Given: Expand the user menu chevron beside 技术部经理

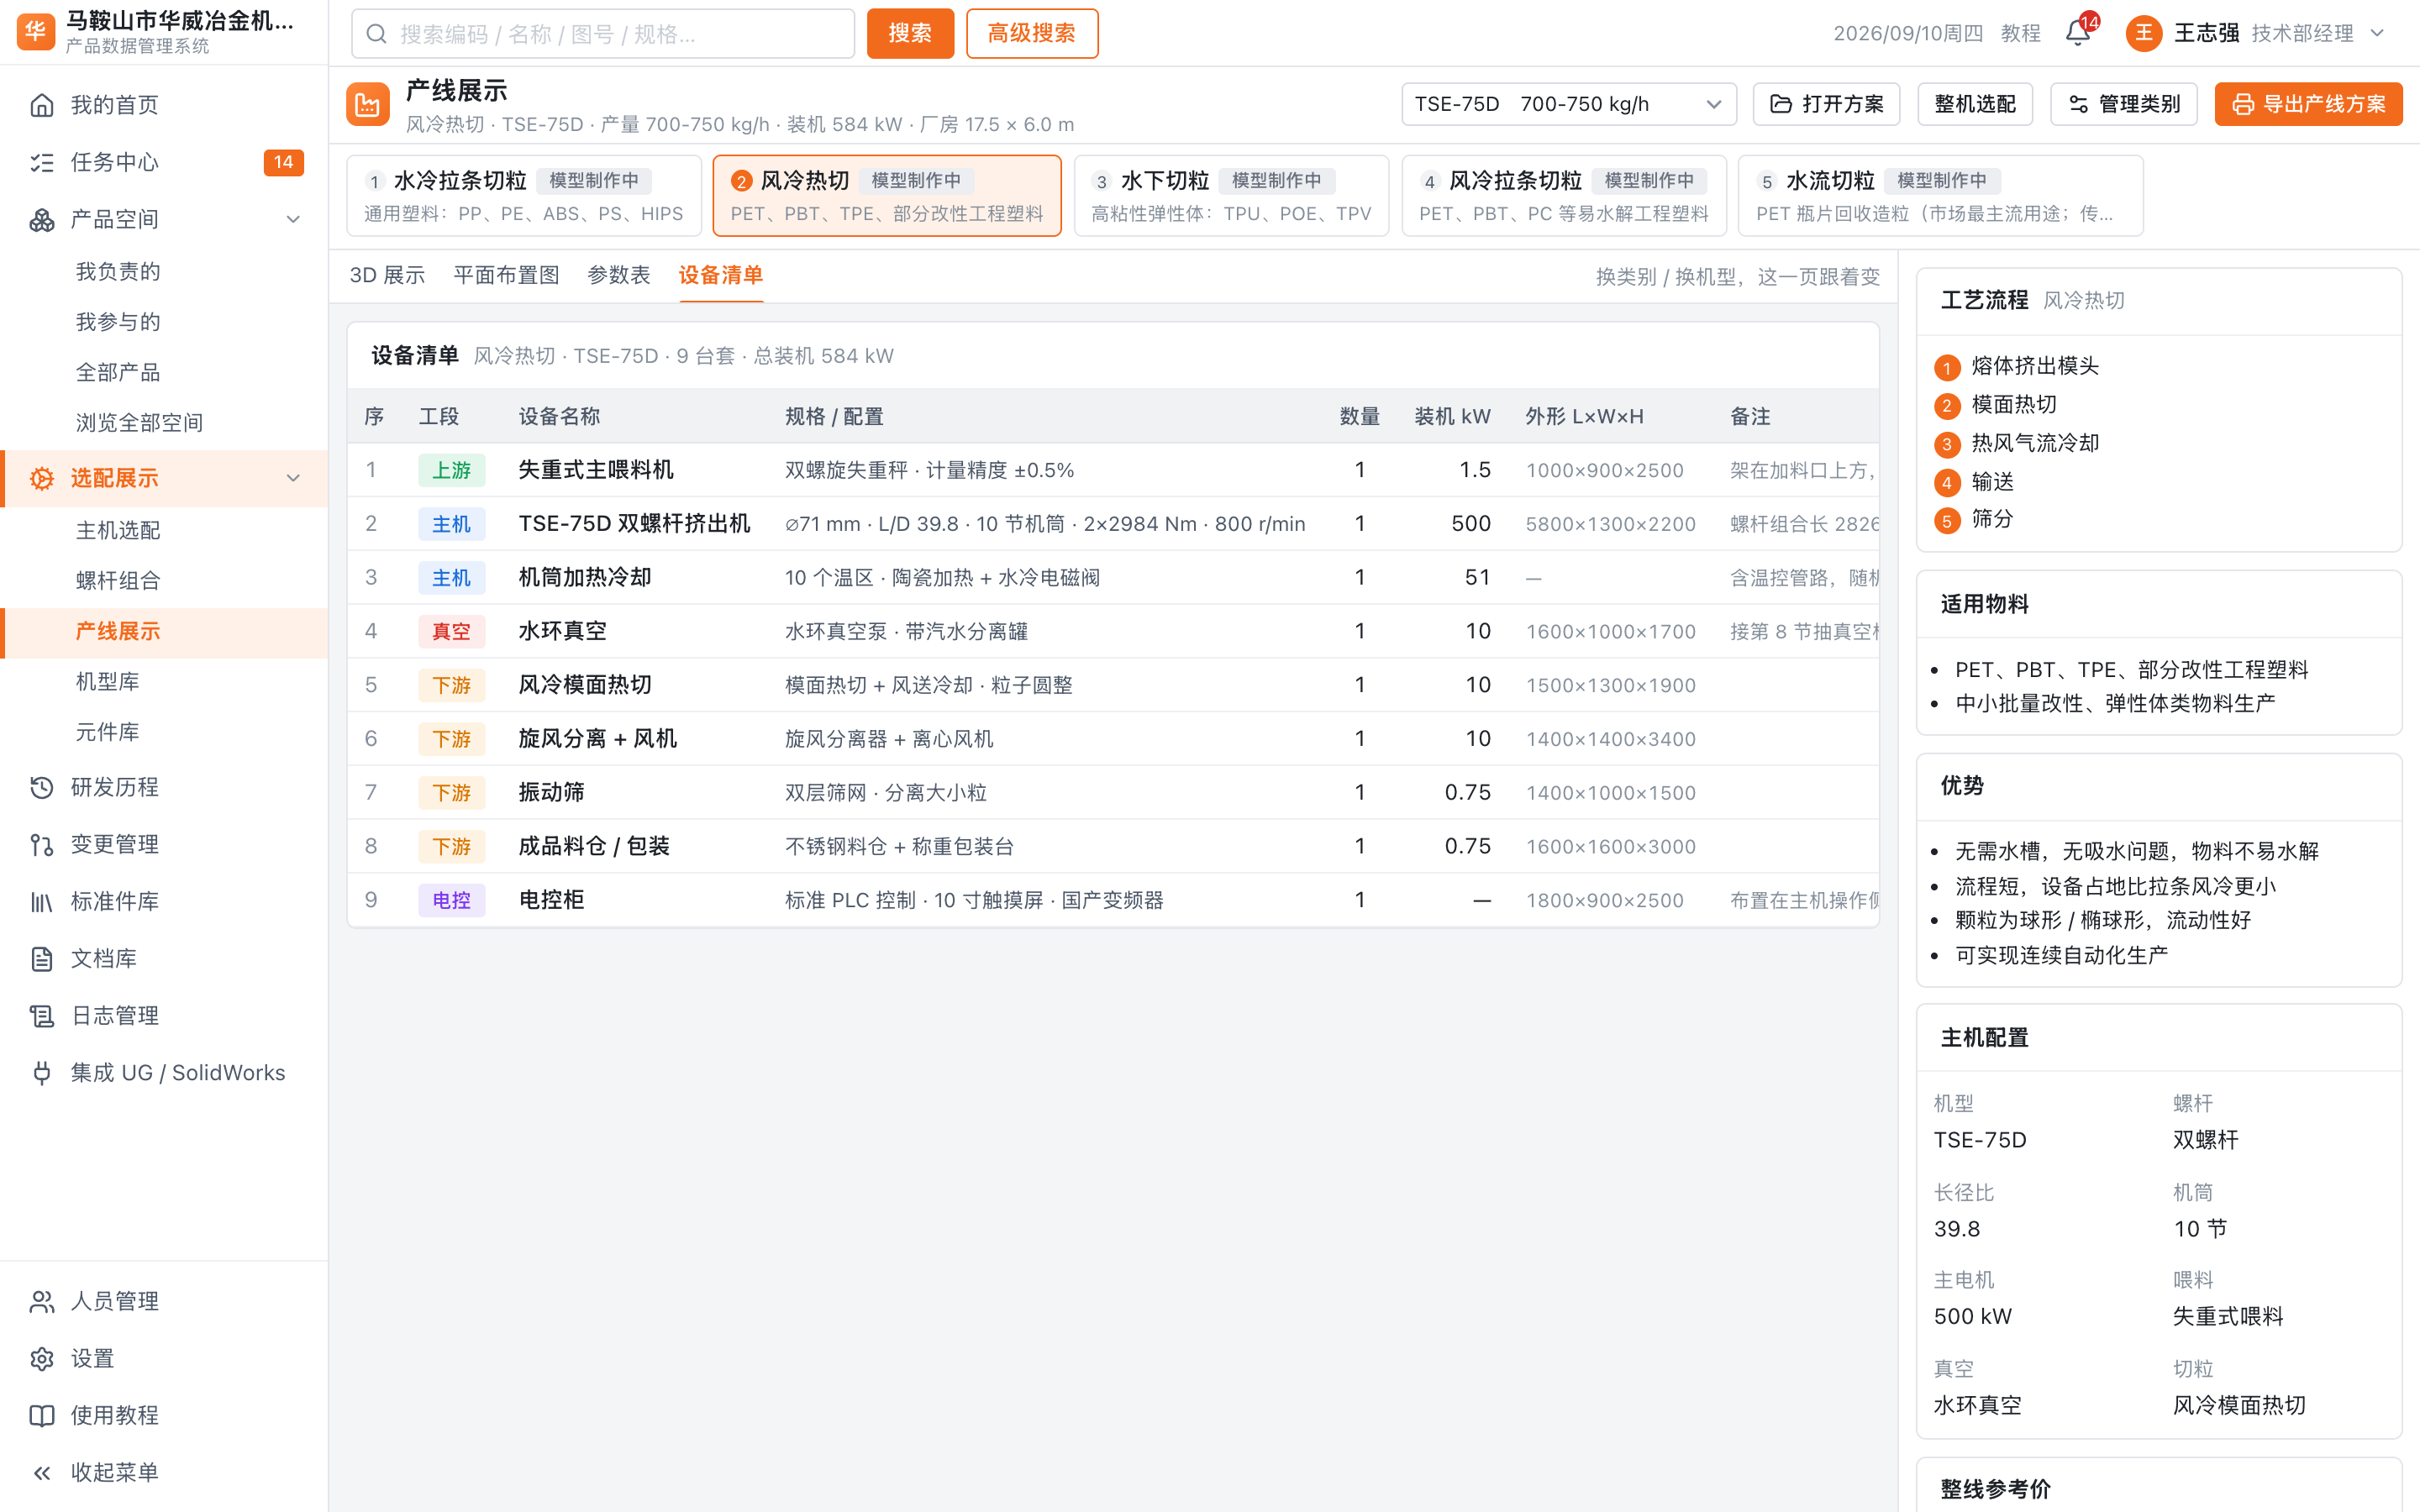Looking at the screenshot, I should point(2377,33).
